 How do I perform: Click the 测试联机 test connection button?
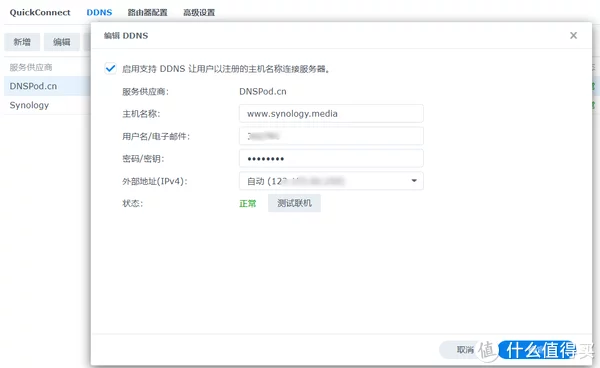point(294,203)
